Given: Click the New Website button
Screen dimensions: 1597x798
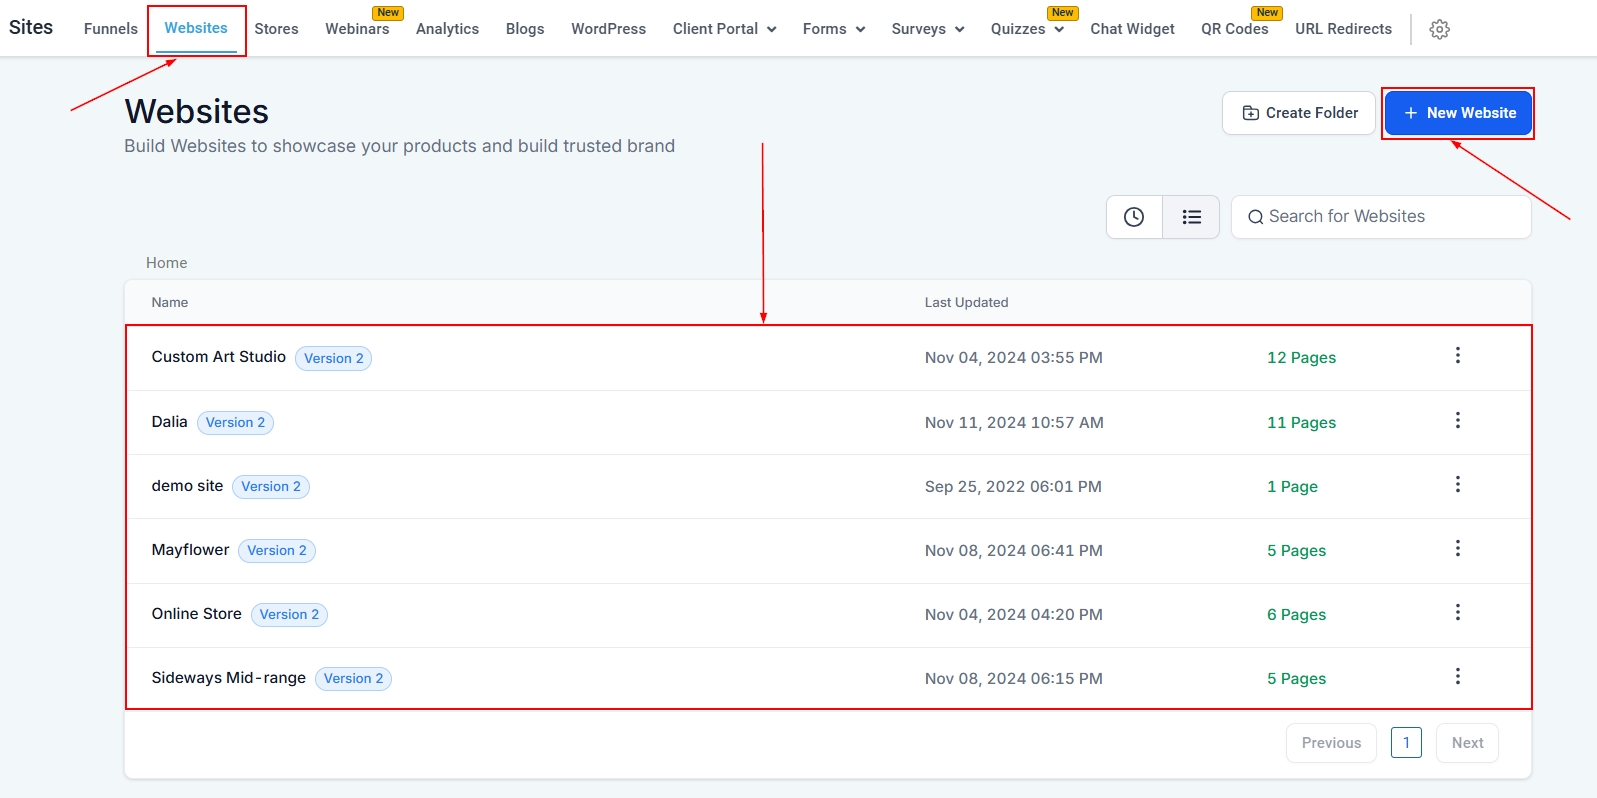Looking at the screenshot, I should (x=1458, y=113).
